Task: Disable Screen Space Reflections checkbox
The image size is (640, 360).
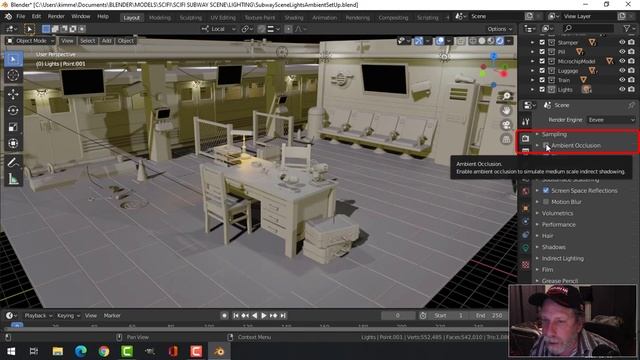Action: click(x=546, y=191)
